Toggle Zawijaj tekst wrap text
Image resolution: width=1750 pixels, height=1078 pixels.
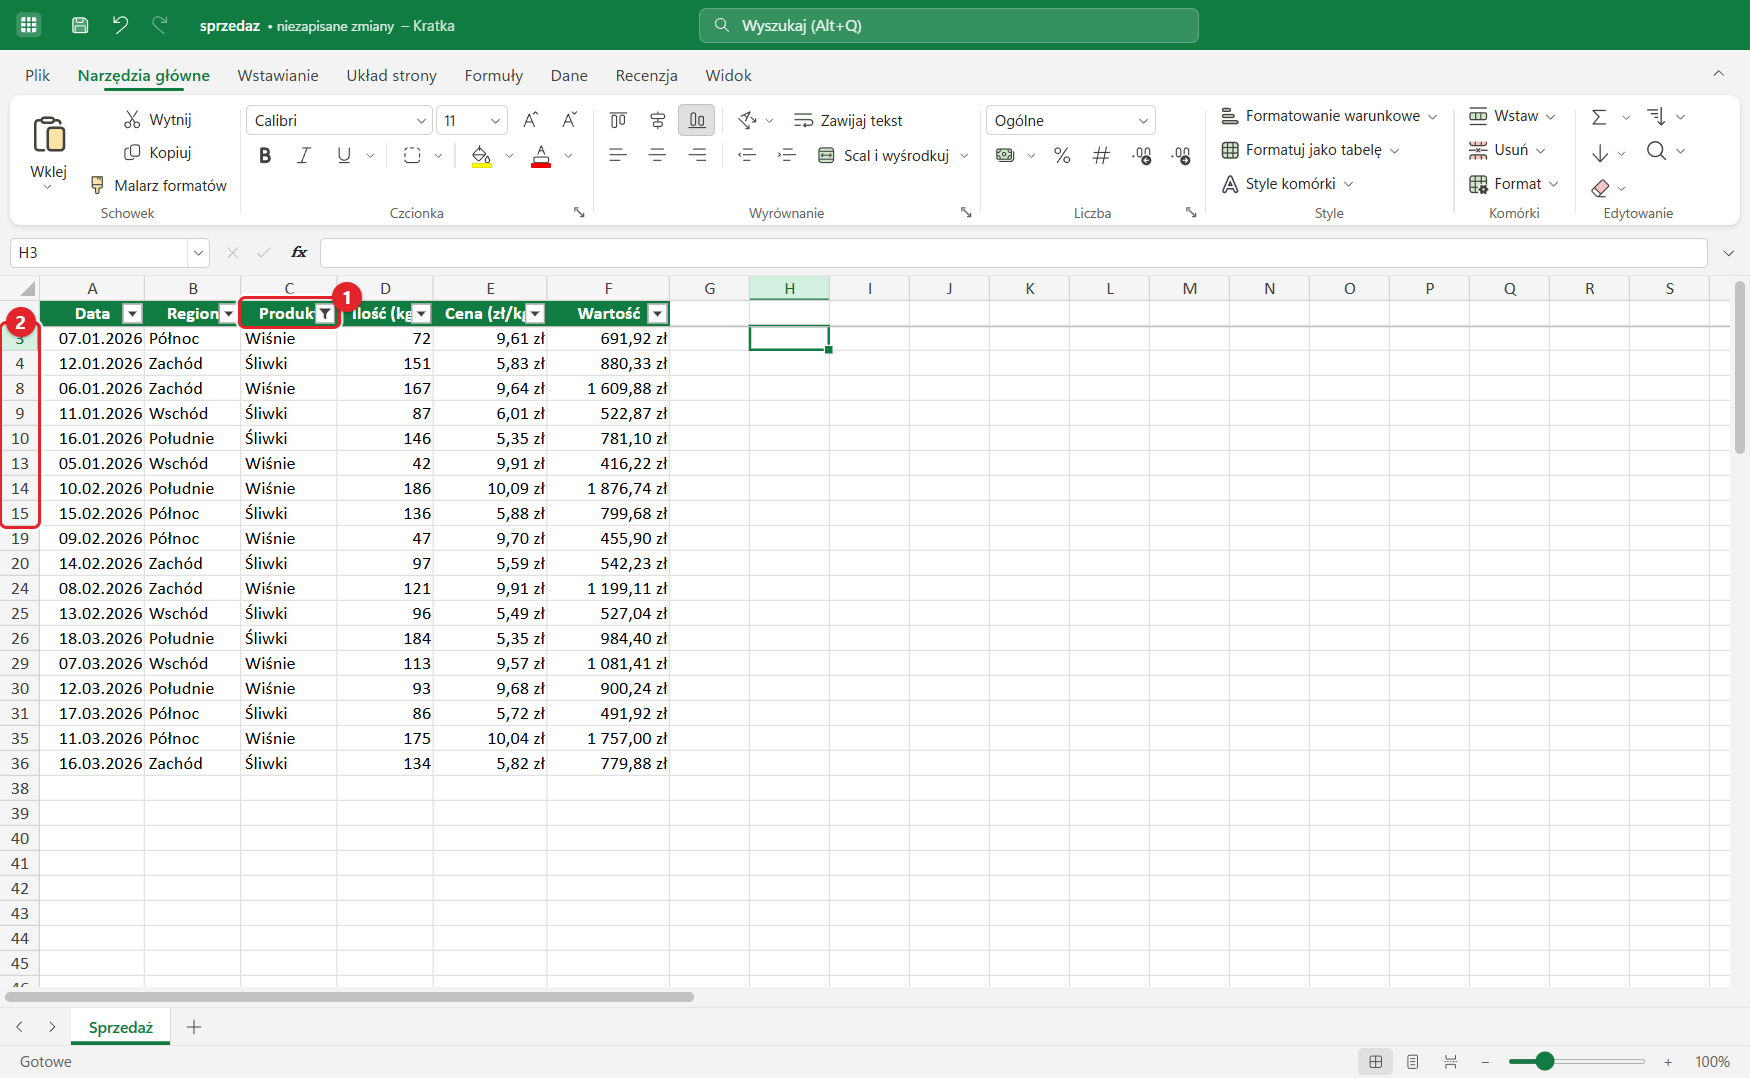[848, 120]
